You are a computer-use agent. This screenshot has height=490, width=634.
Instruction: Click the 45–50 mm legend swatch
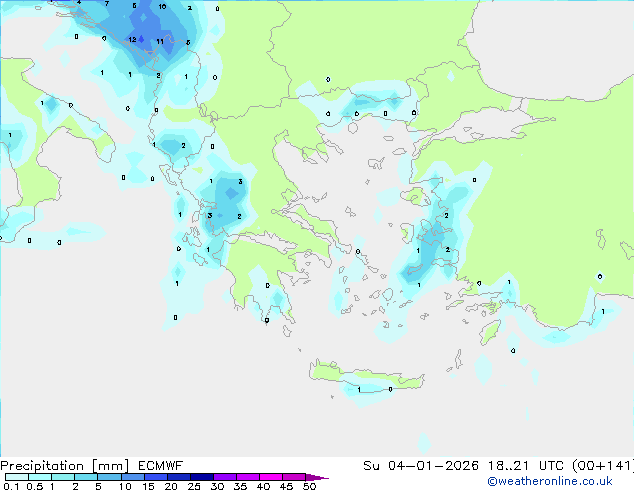[294, 477]
